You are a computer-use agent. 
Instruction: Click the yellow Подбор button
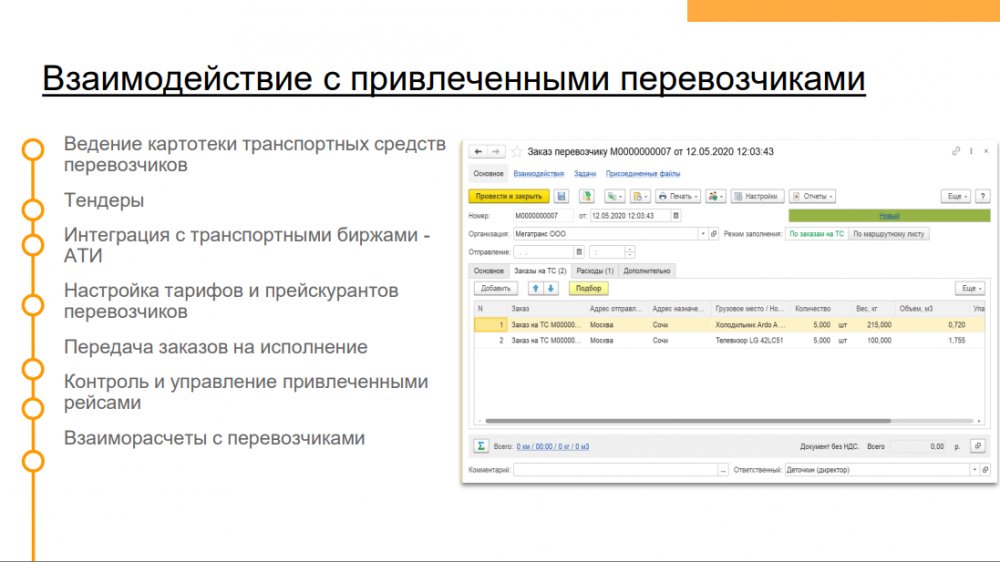point(588,288)
